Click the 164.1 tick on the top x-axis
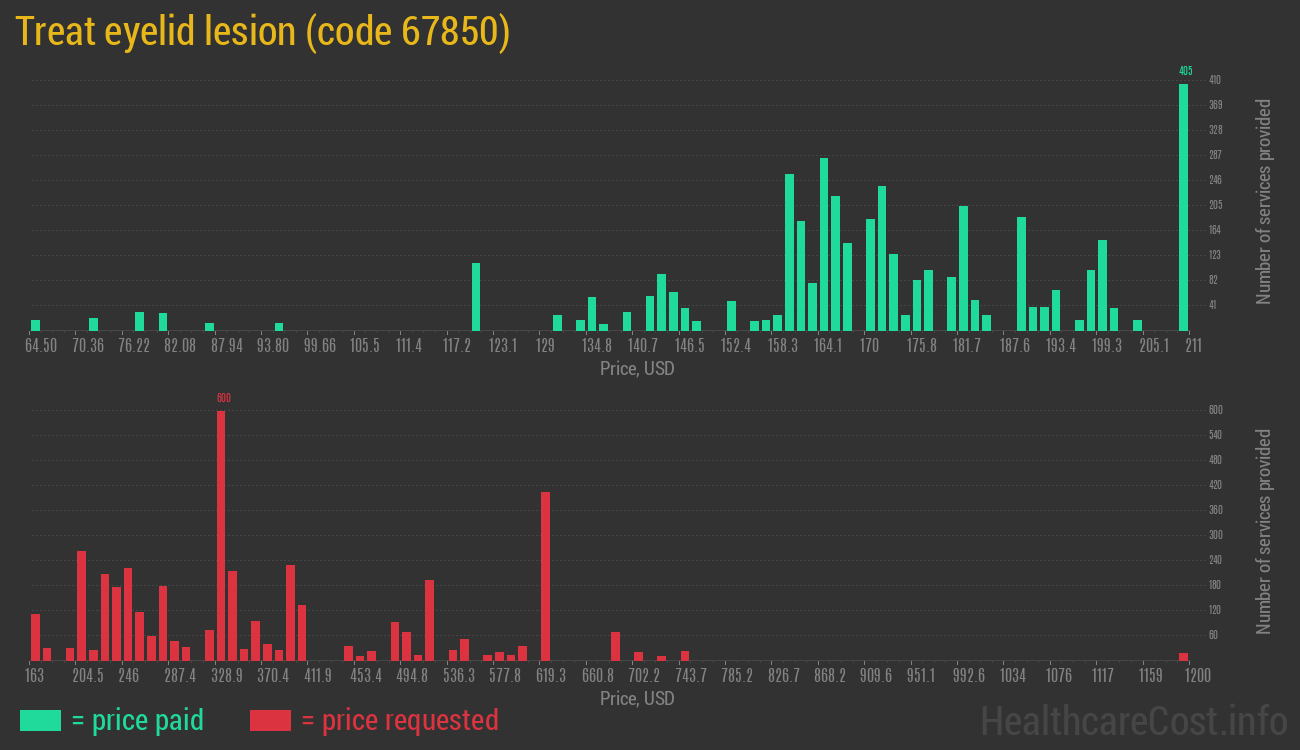 click(x=827, y=346)
